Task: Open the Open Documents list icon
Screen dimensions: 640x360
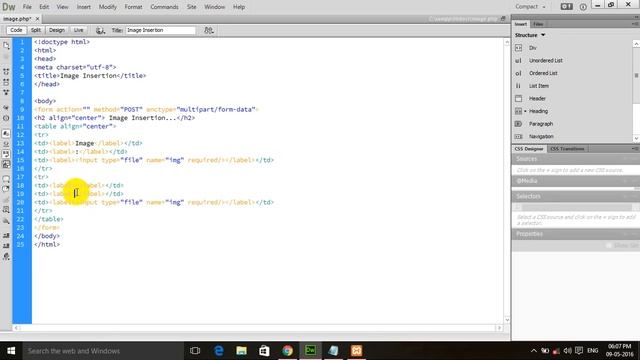Action: coord(6,46)
